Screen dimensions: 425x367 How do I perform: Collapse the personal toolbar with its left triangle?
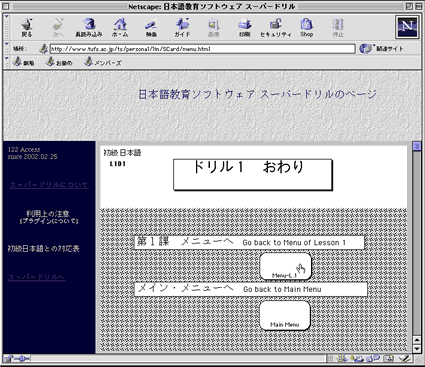[x=7, y=59]
